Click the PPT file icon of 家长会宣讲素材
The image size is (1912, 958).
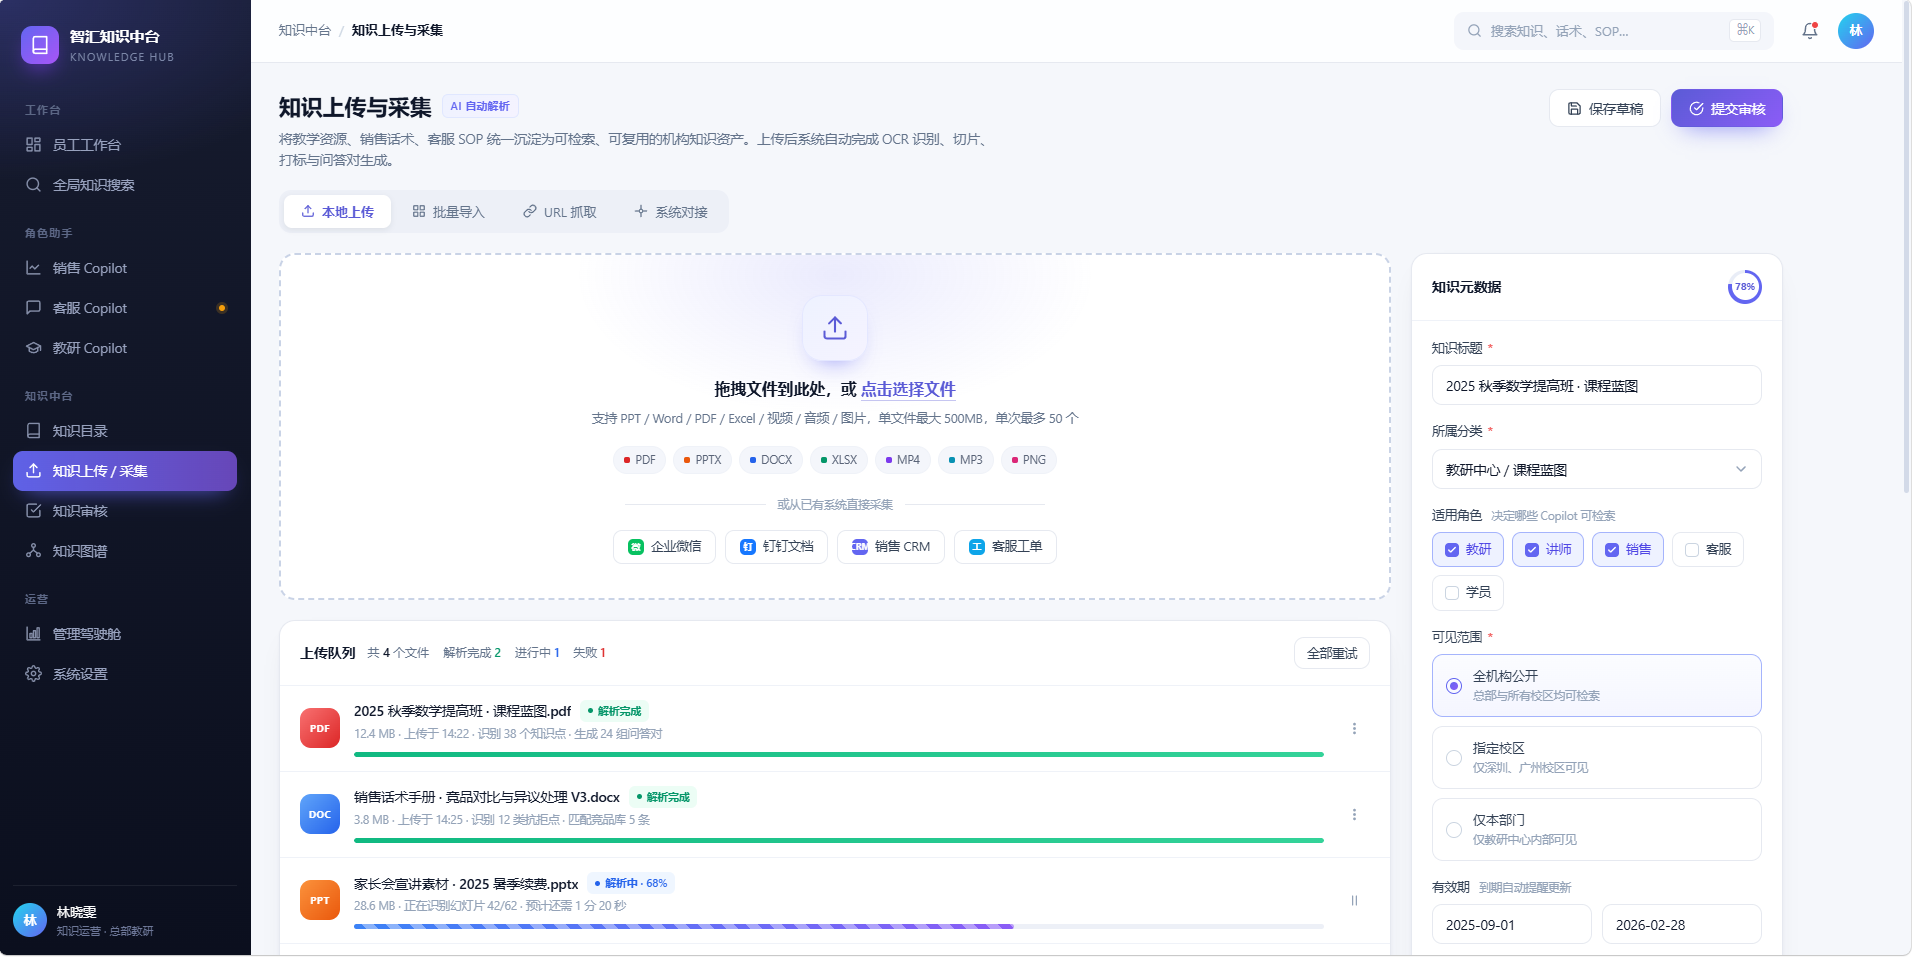click(x=320, y=900)
